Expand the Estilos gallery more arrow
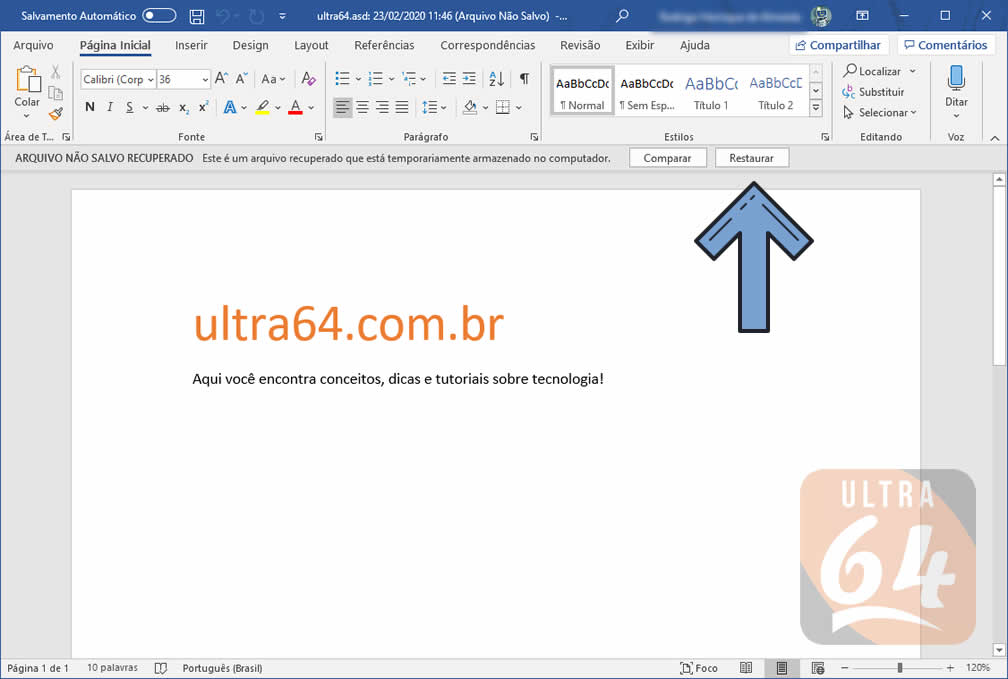 [816, 107]
